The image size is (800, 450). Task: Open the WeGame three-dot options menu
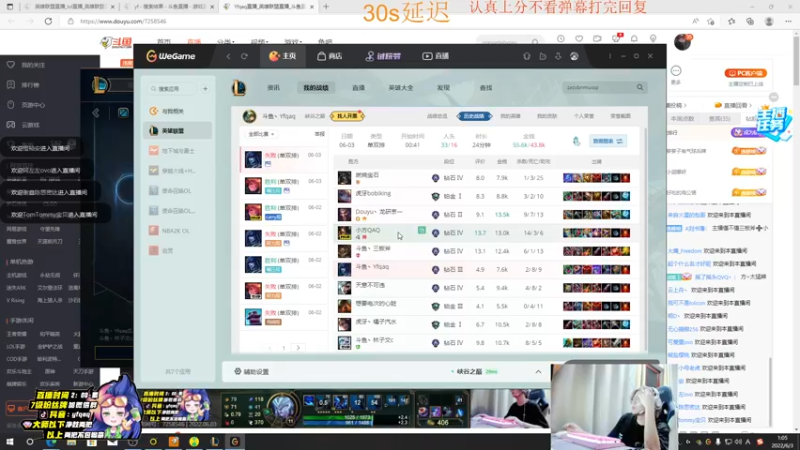[x=610, y=56]
